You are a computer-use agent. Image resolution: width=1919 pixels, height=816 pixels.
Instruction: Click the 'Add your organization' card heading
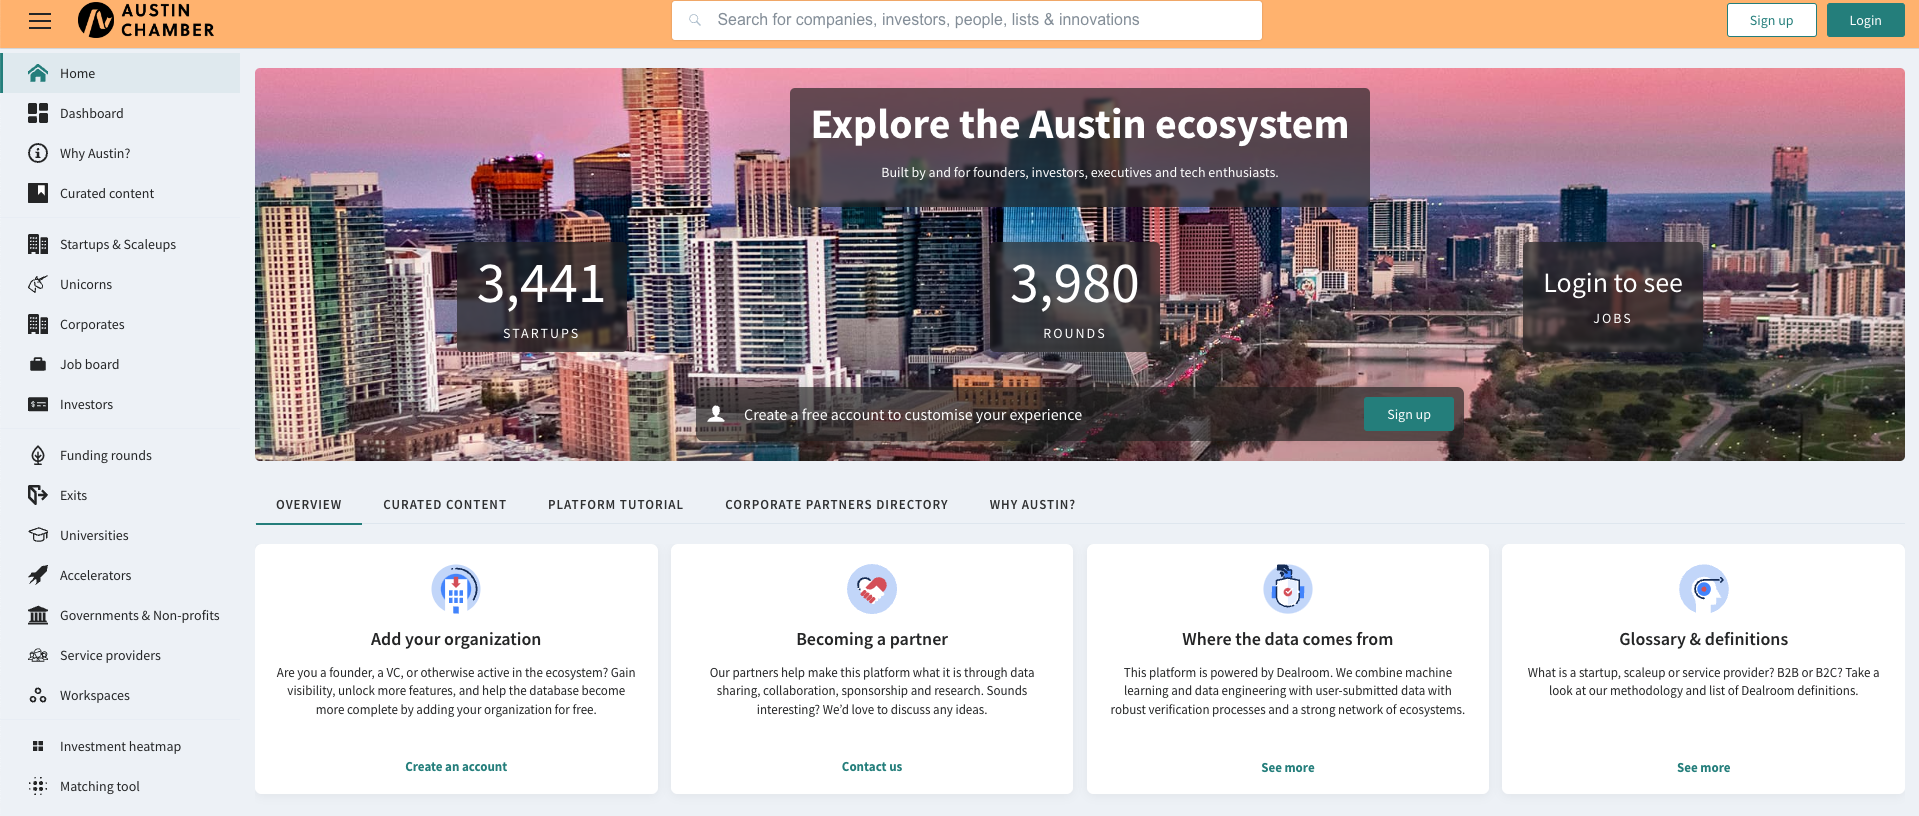coord(456,639)
